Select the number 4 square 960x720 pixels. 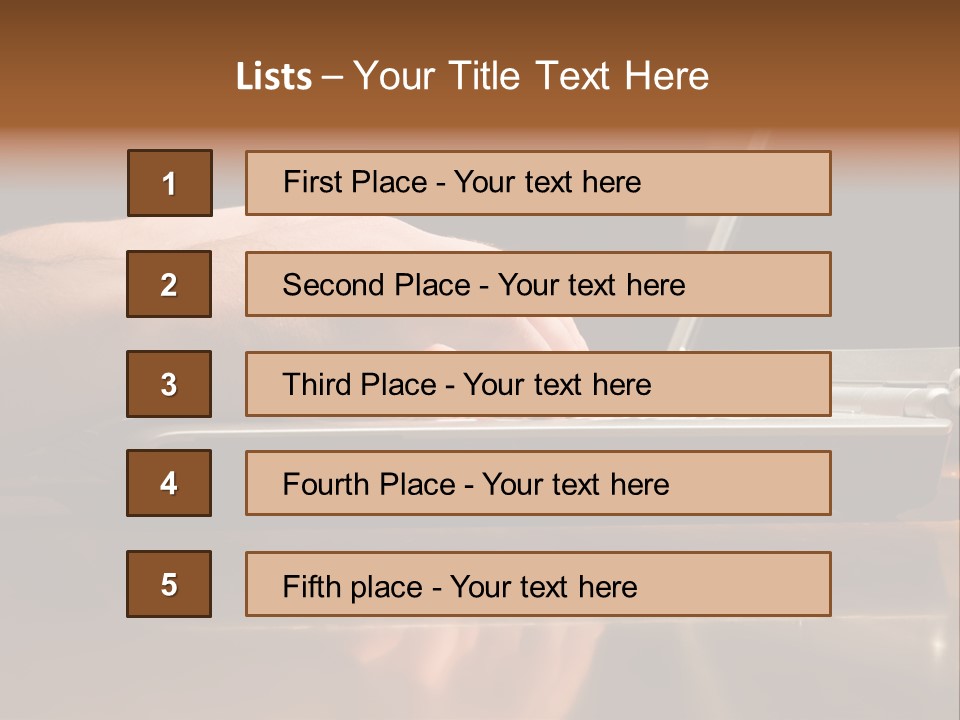coord(169,483)
